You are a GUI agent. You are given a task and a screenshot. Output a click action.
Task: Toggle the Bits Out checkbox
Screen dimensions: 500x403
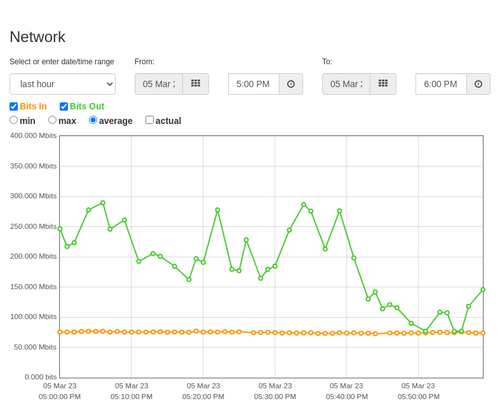pyautogui.click(x=64, y=106)
